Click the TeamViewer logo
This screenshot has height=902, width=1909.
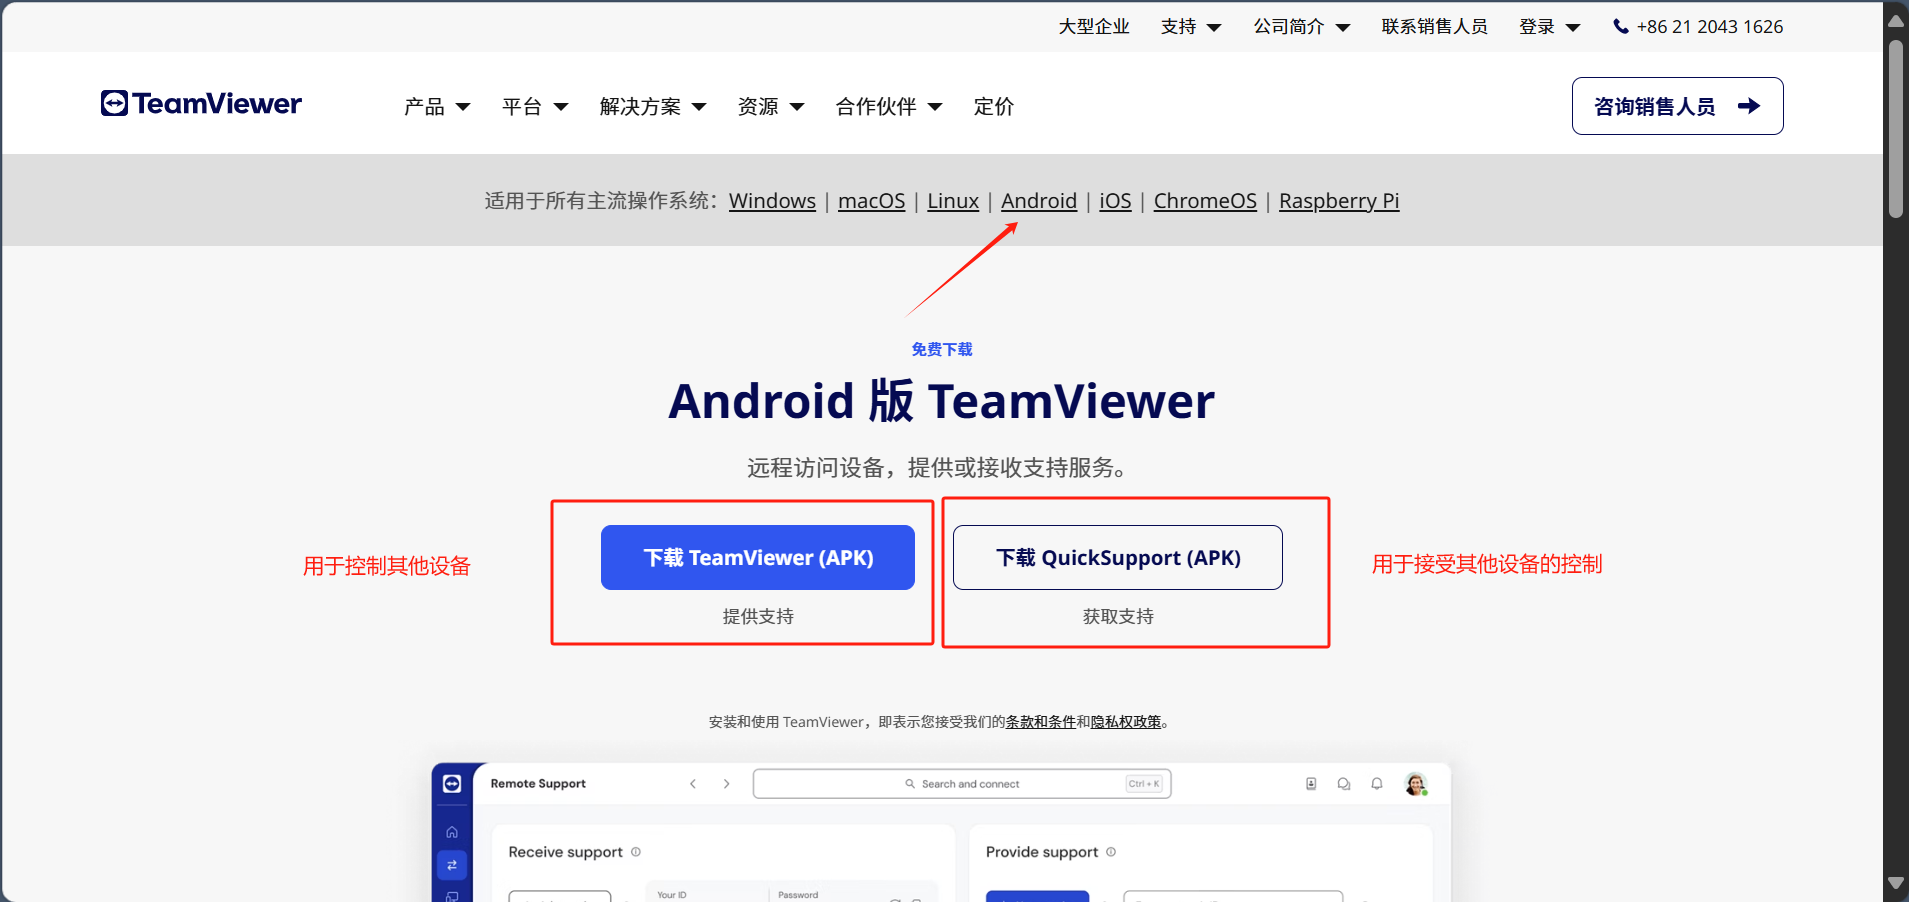[x=201, y=104]
